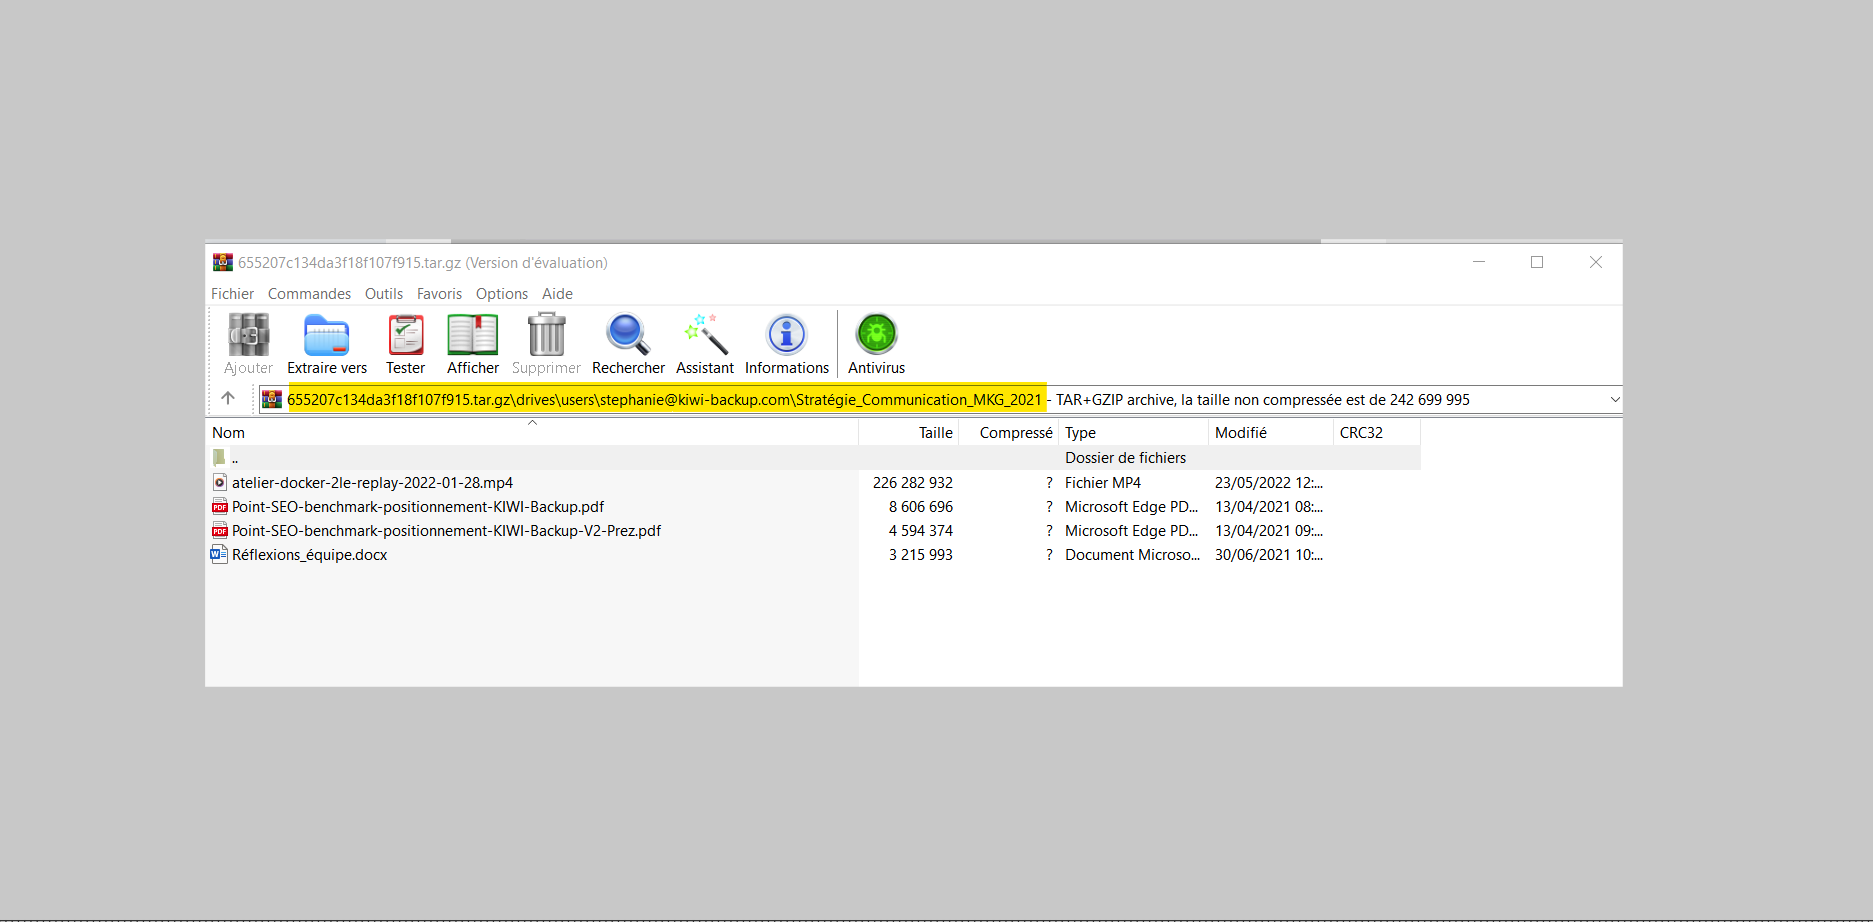Maximize the WinRAR window
Viewport: 1873px width, 922px height.
coord(1537,262)
